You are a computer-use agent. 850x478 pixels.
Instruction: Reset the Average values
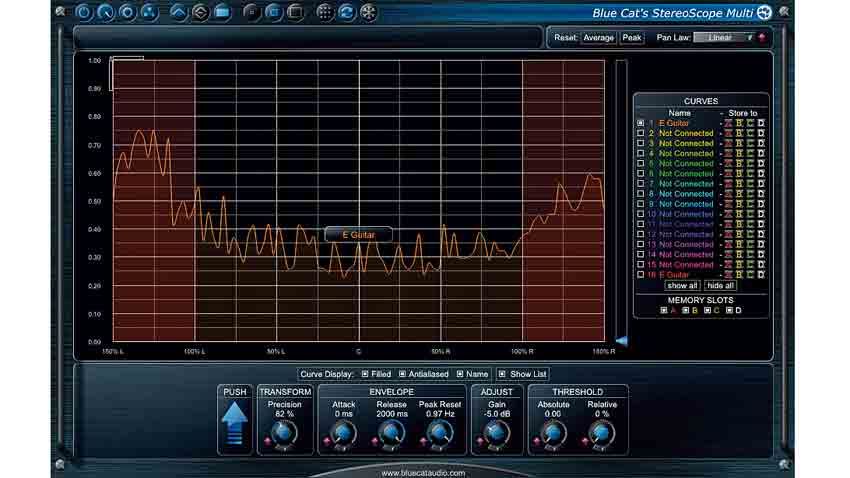[x=598, y=37]
